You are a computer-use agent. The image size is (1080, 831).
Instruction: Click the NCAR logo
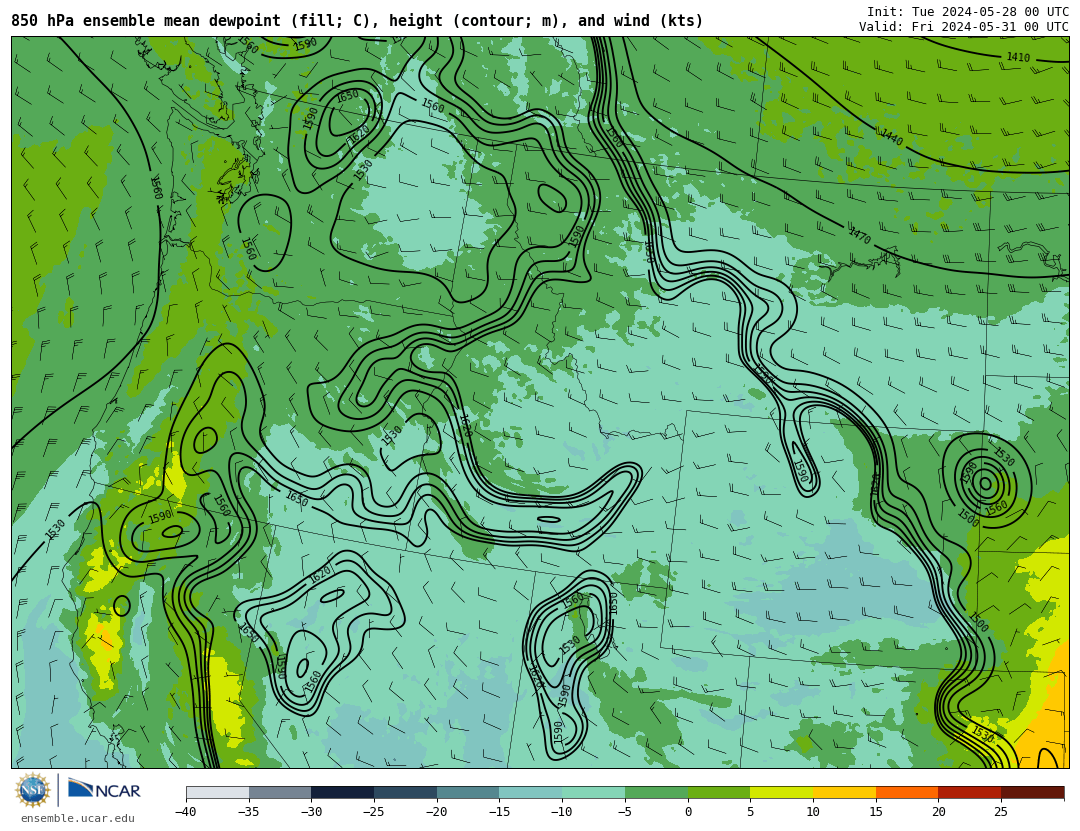click(x=104, y=789)
